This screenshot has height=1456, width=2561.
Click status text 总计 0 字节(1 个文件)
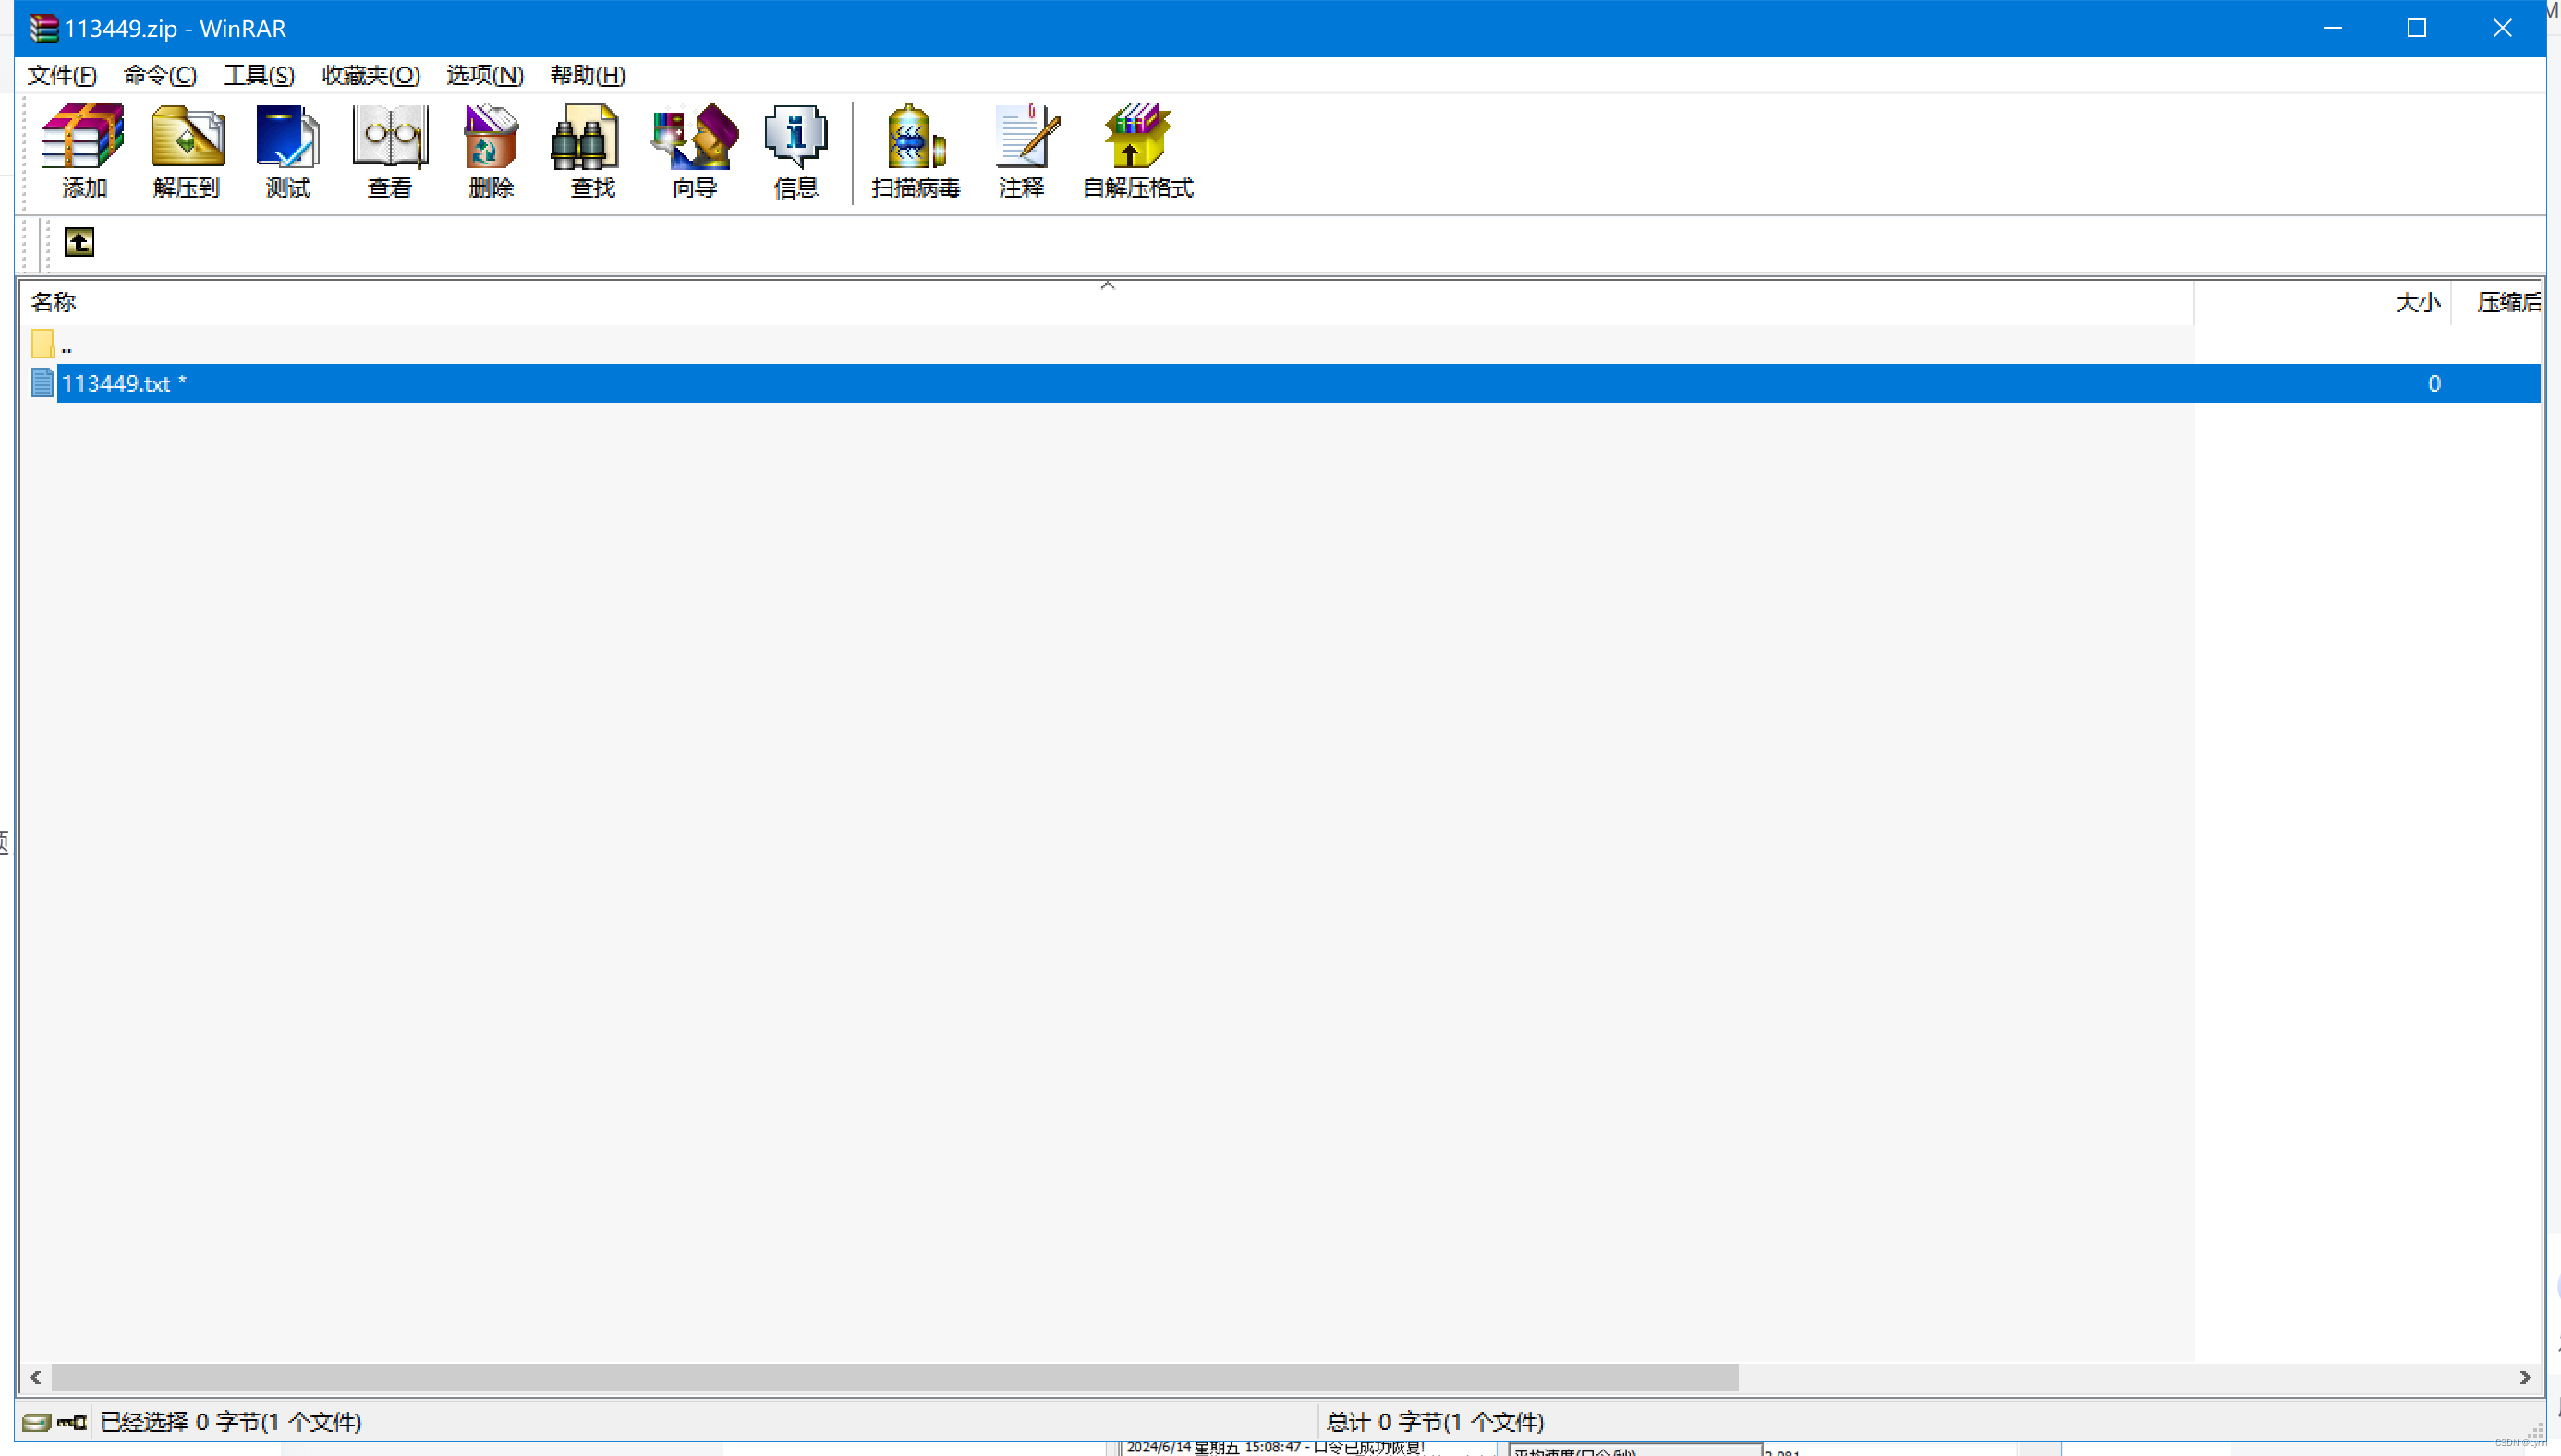pyautogui.click(x=1435, y=1422)
